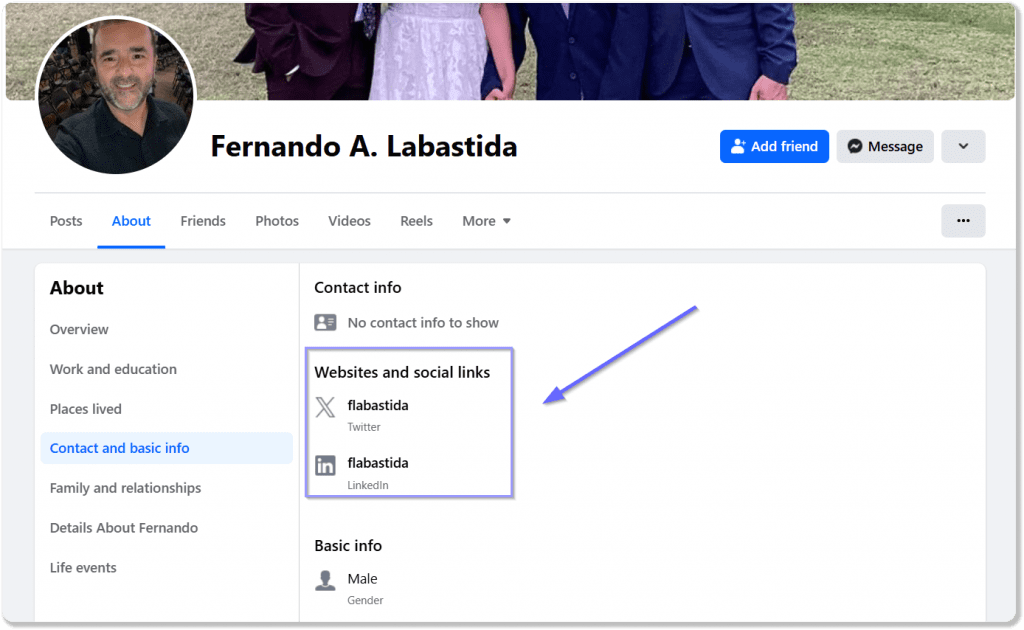The width and height of the screenshot is (1024, 630).
Task: Click the gender person icon under Basic info
Action: point(324,578)
